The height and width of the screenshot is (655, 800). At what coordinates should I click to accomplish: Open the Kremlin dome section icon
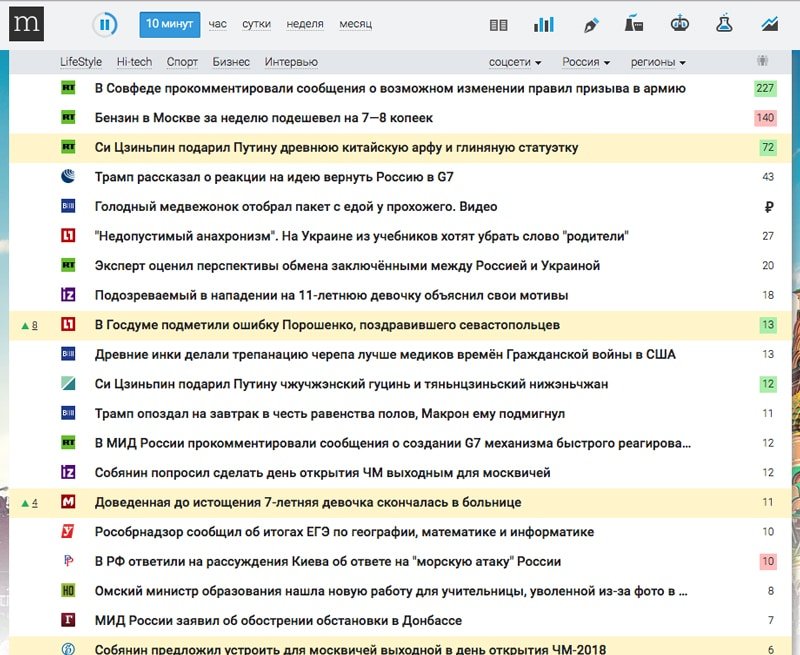coord(678,22)
